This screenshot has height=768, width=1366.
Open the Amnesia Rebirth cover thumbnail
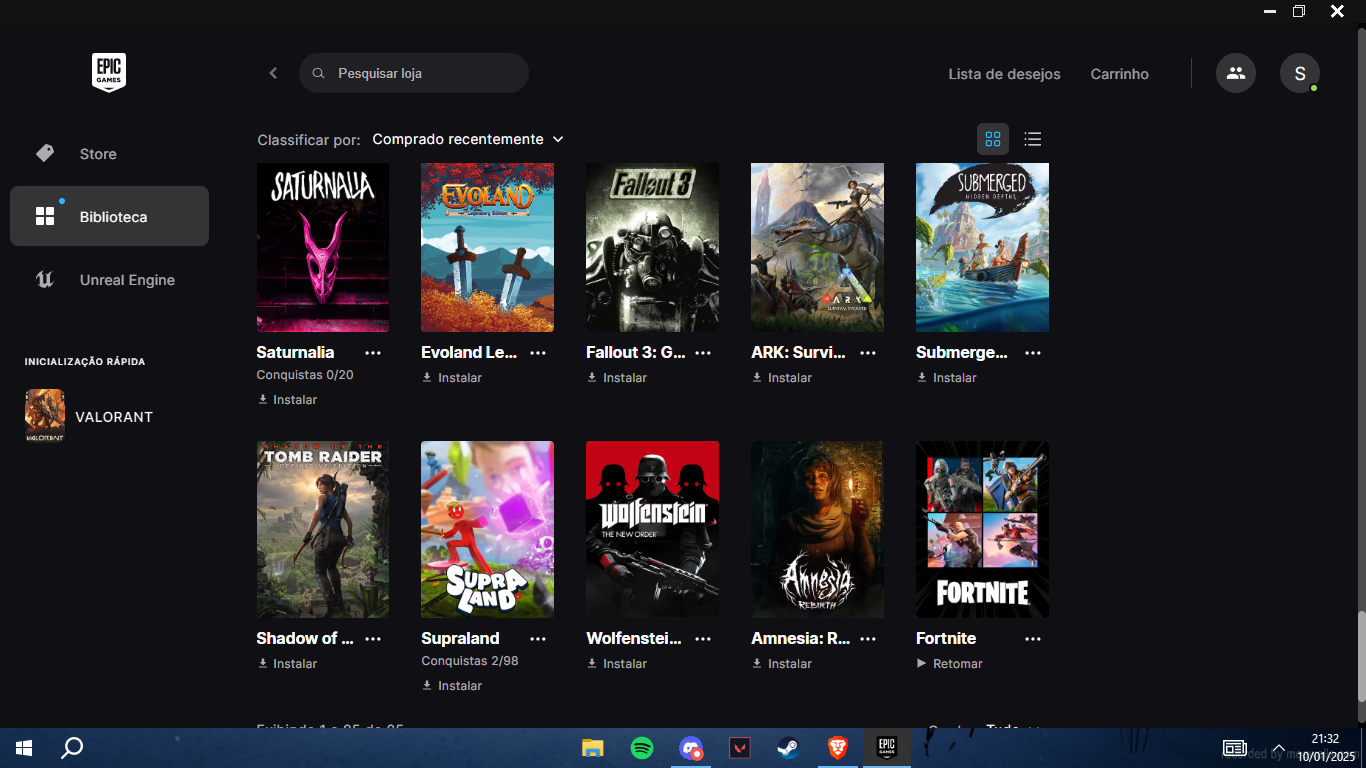(817, 529)
